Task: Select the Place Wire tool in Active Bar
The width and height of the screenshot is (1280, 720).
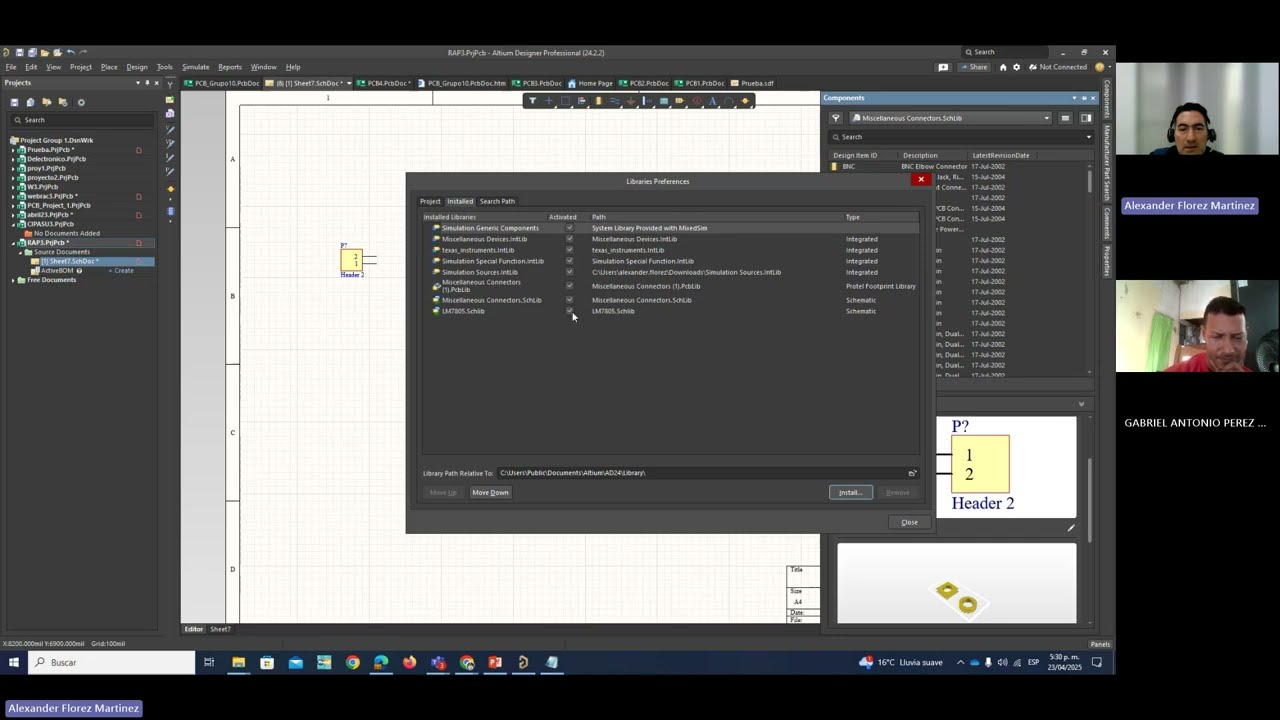Action: point(615,101)
